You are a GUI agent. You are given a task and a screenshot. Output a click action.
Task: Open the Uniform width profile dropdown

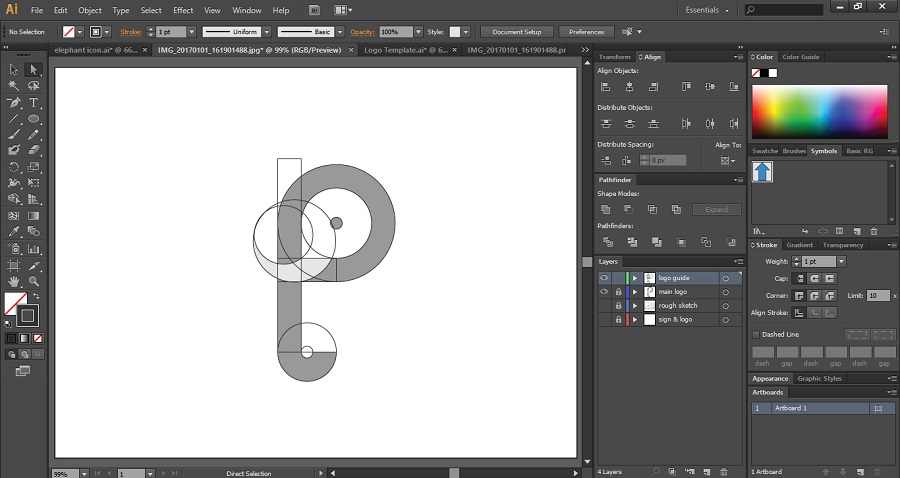267,32
